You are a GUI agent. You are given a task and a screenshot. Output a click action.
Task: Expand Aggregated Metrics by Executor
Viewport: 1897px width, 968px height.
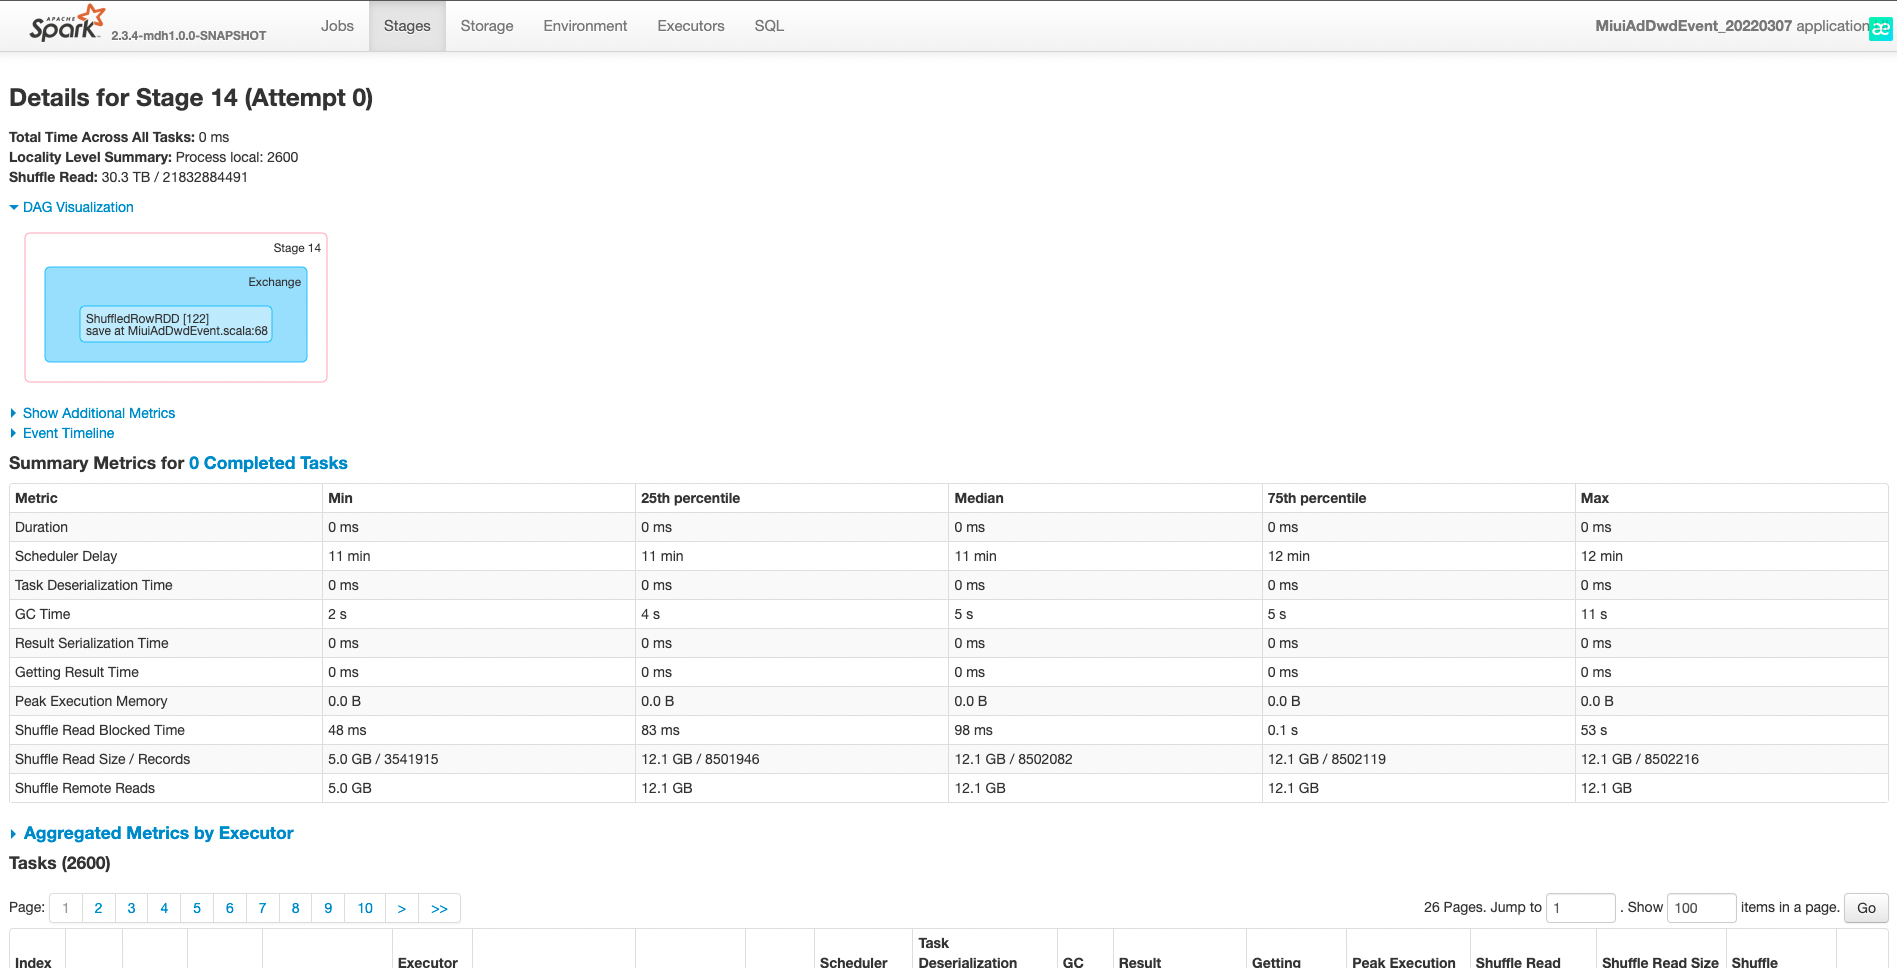tap(159, 833)
